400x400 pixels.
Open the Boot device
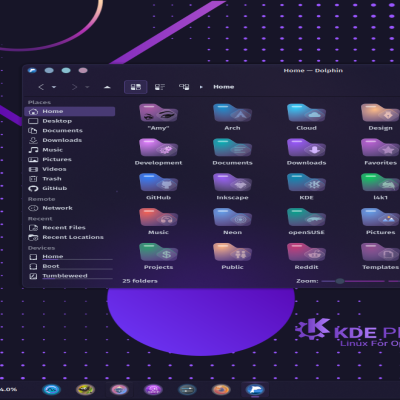point(70,266)
